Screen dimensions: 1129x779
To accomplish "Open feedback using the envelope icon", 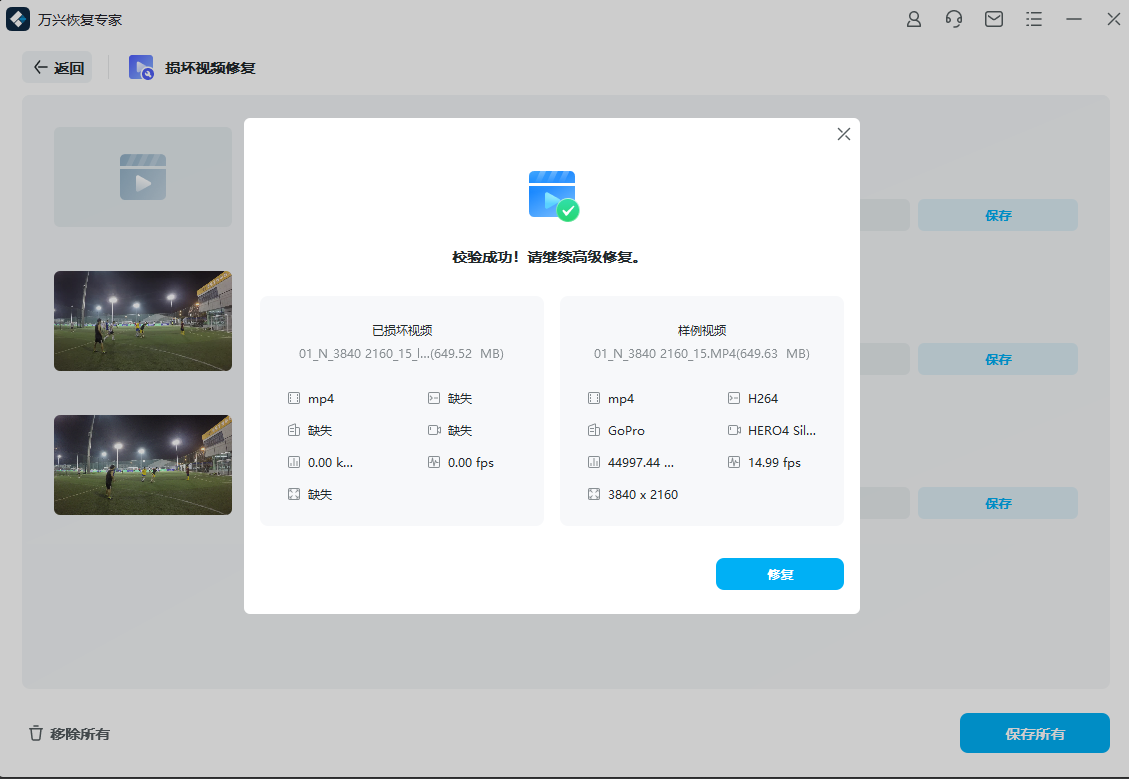I will point(993,18).
